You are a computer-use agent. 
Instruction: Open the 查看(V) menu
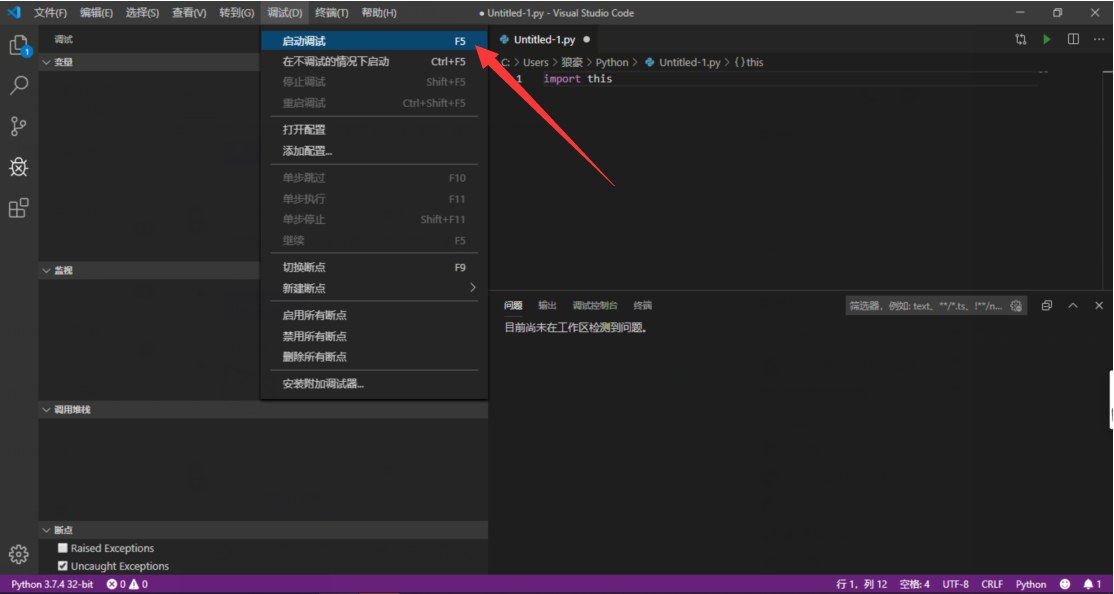click(x=189, y=13)
